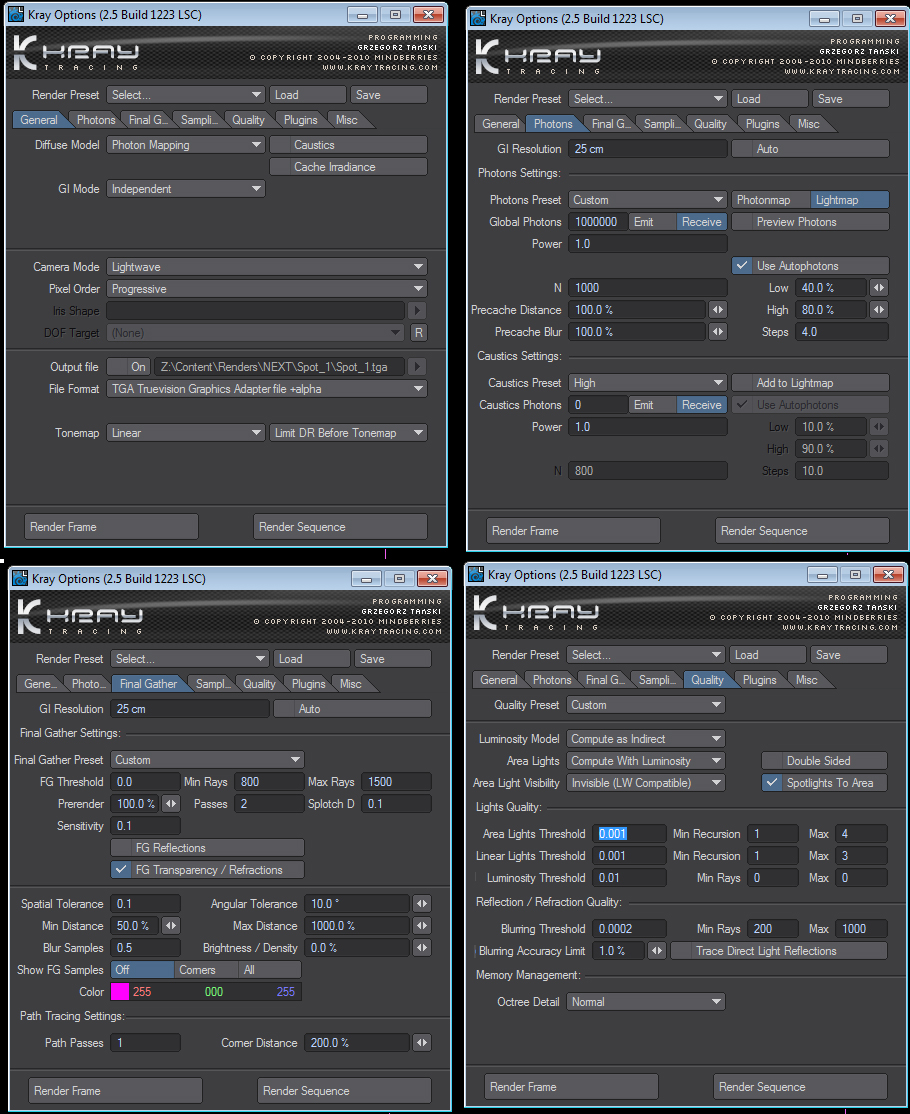Click the Precache Distance stepper arrows
This screenshot has height=1114, width=910.
(718, 310)
